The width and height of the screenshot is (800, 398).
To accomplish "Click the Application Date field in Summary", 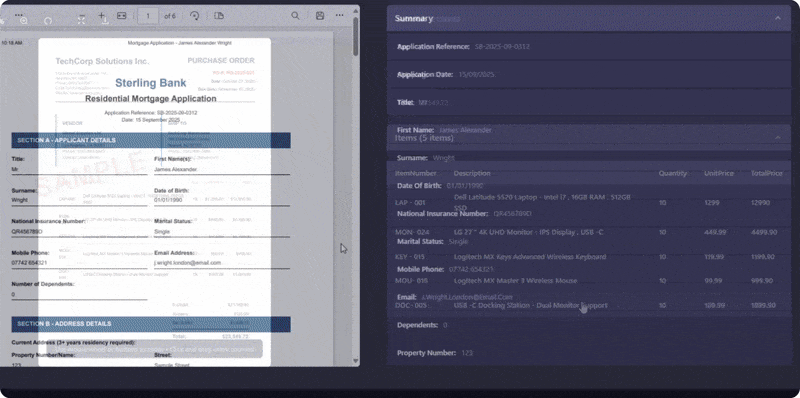I will point(589,74).
